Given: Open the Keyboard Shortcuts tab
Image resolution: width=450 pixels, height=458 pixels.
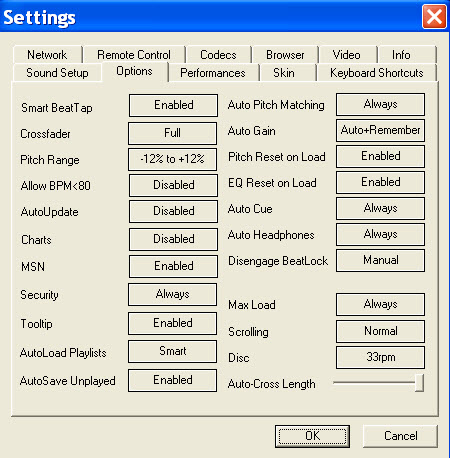Looking at the screenshot, I should (377, 73).
